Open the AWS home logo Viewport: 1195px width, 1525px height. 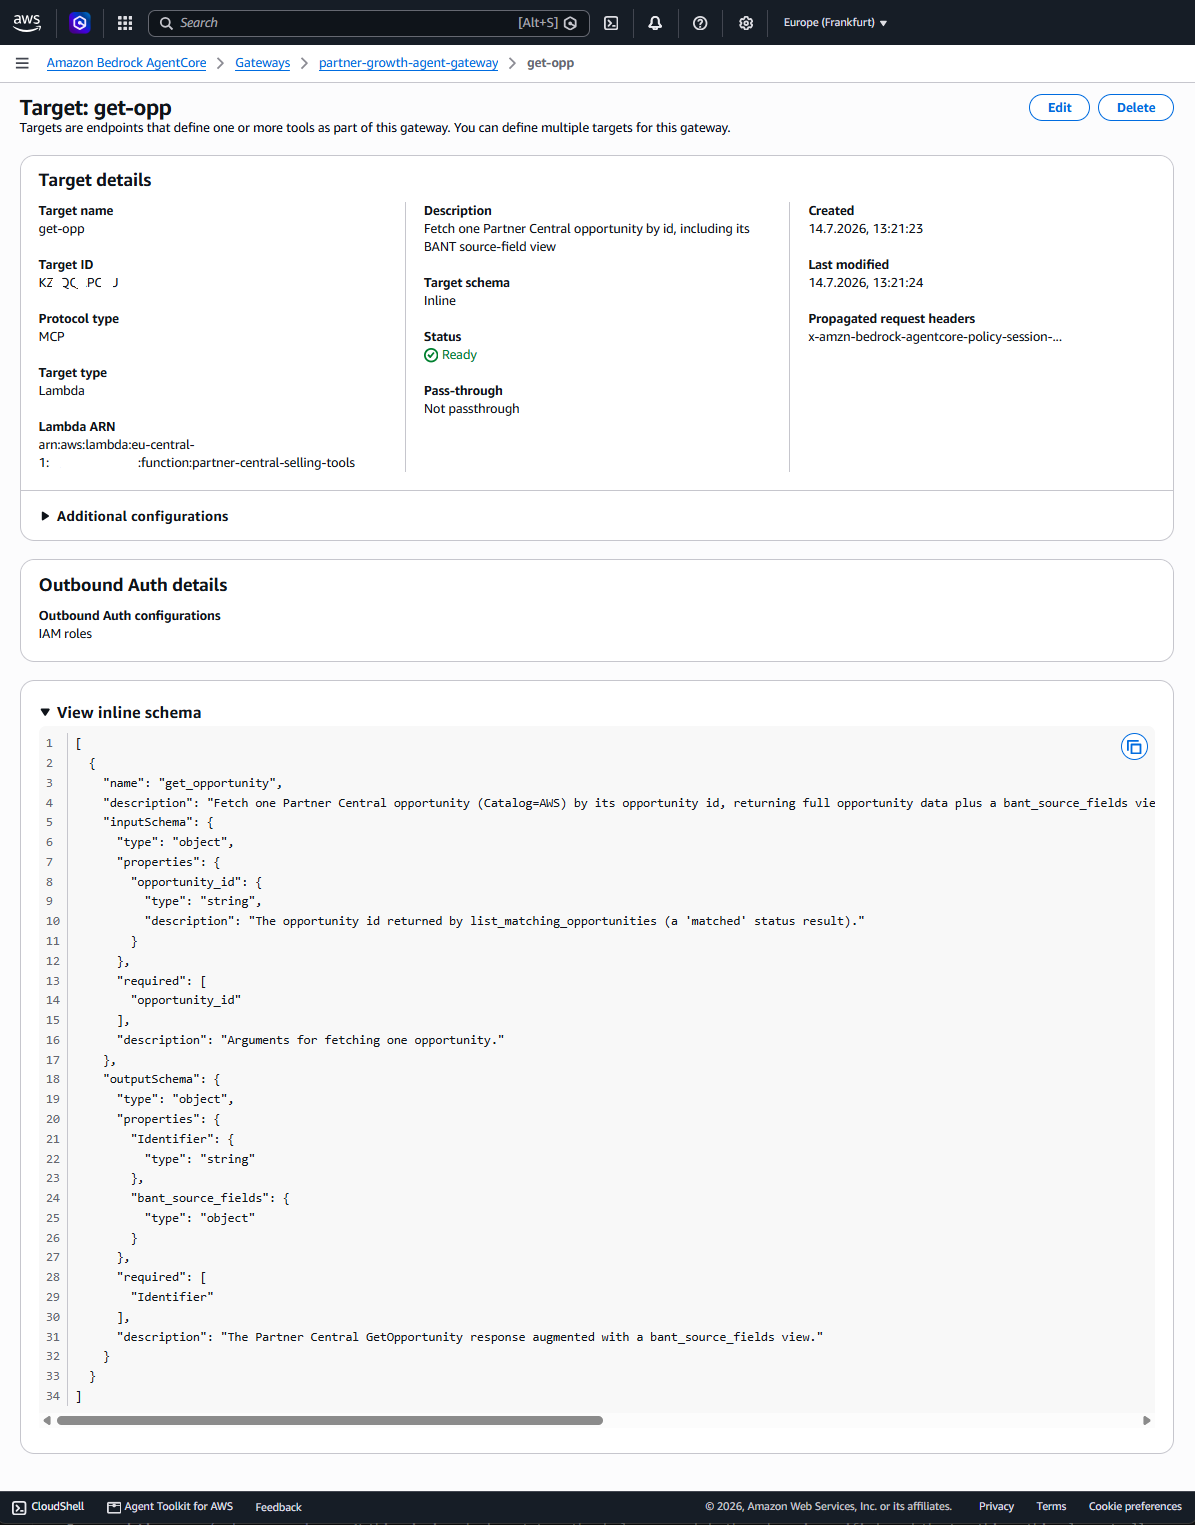tap(27, 22)
